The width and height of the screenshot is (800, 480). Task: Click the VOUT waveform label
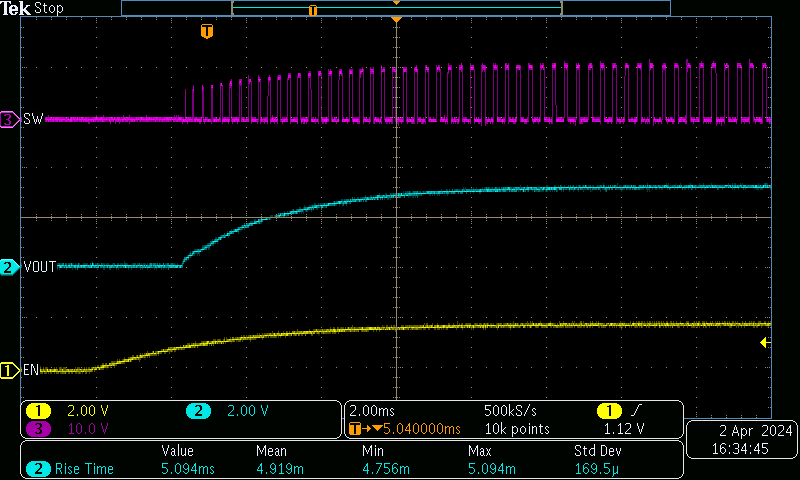pos(40,267)
